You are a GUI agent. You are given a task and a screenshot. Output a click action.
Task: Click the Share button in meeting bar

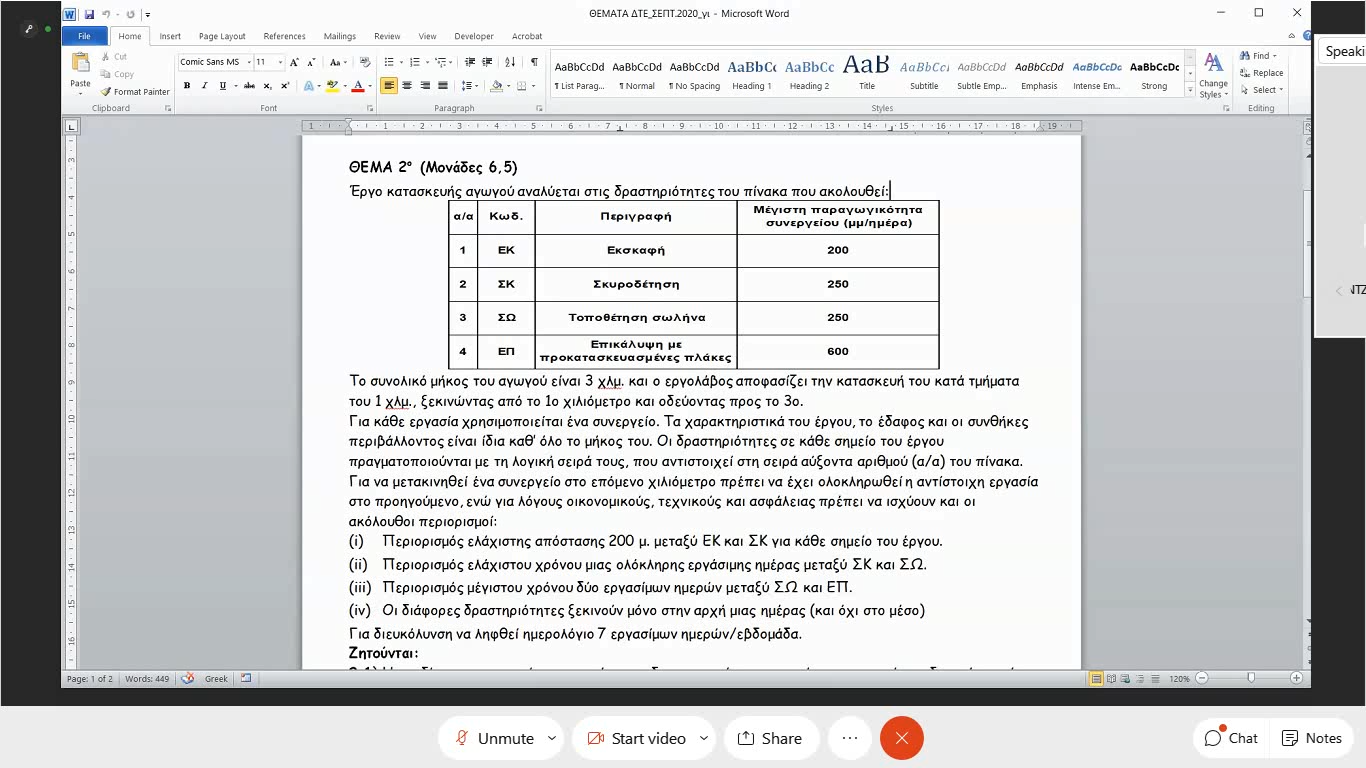(769, 738)
